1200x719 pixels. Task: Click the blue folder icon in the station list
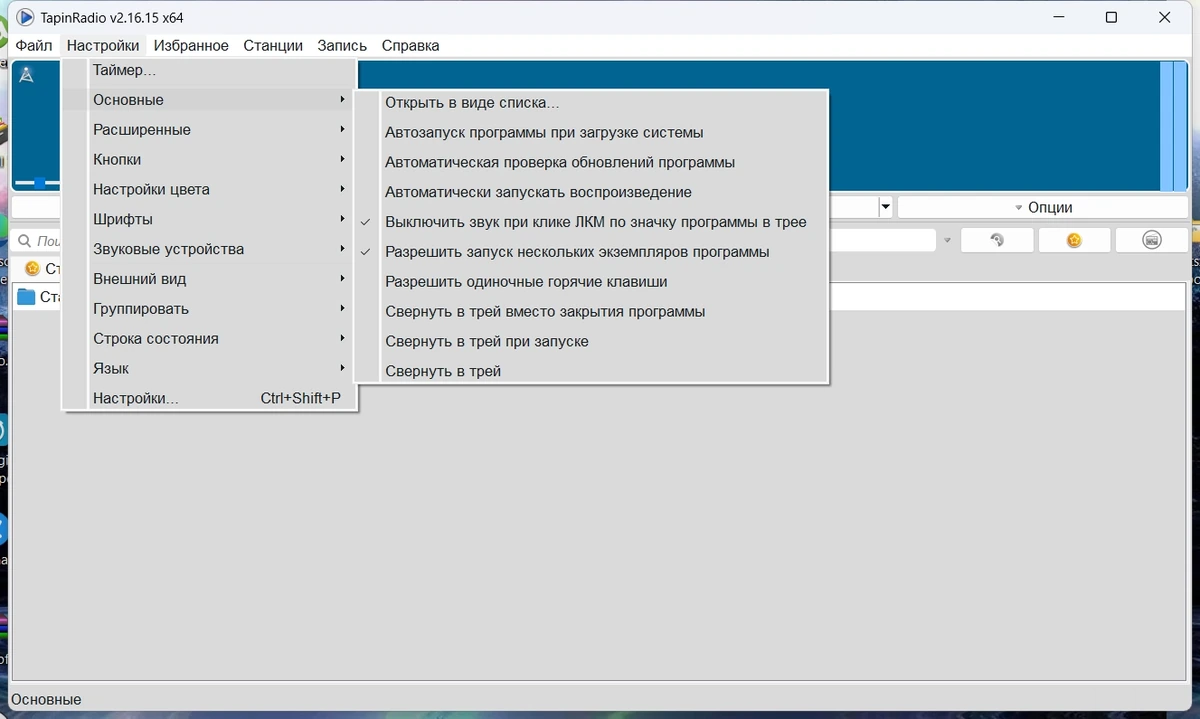pos(27,296)
